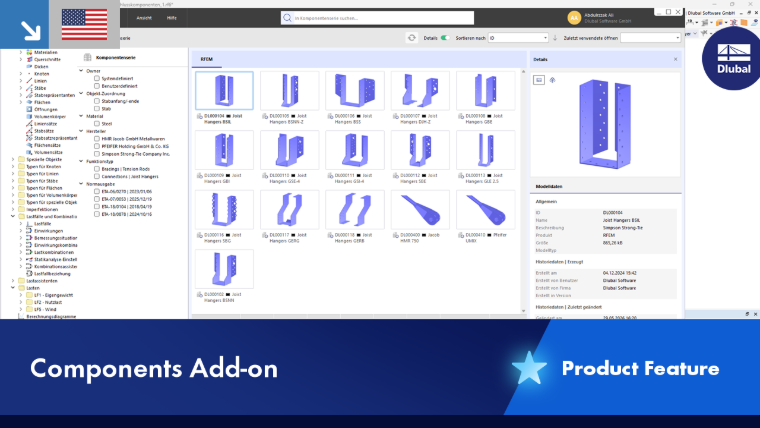Select Typen für Knoten tree item
Viewport: 760px width, 428px height.
[x=44, y=166]
